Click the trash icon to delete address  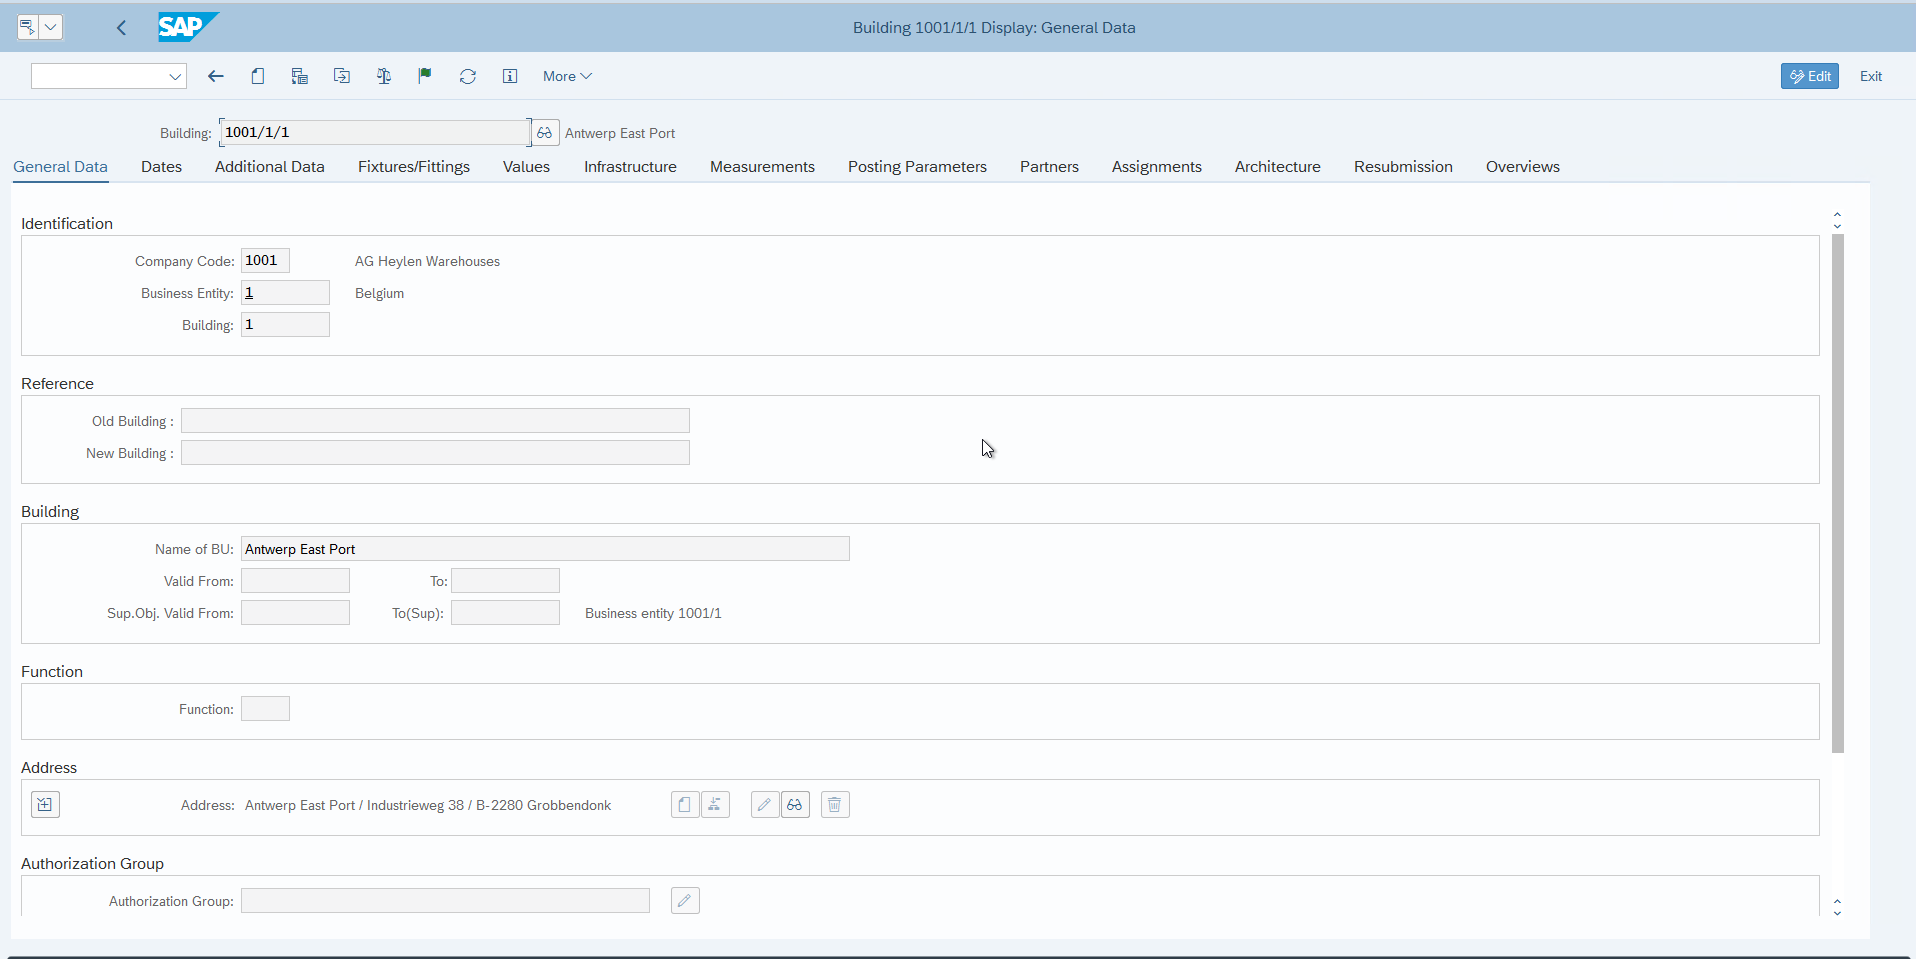pos(835,805)
